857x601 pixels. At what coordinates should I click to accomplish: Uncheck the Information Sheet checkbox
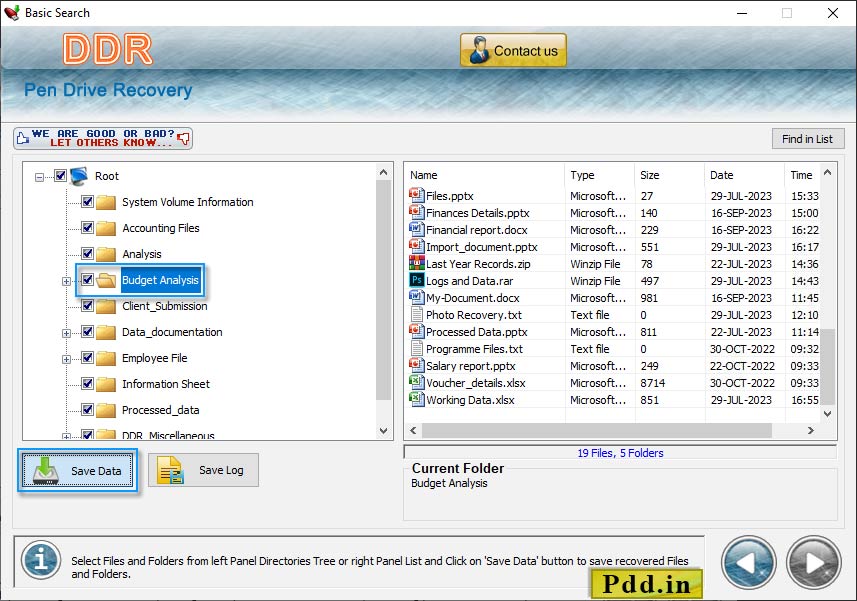coord(87,383)
